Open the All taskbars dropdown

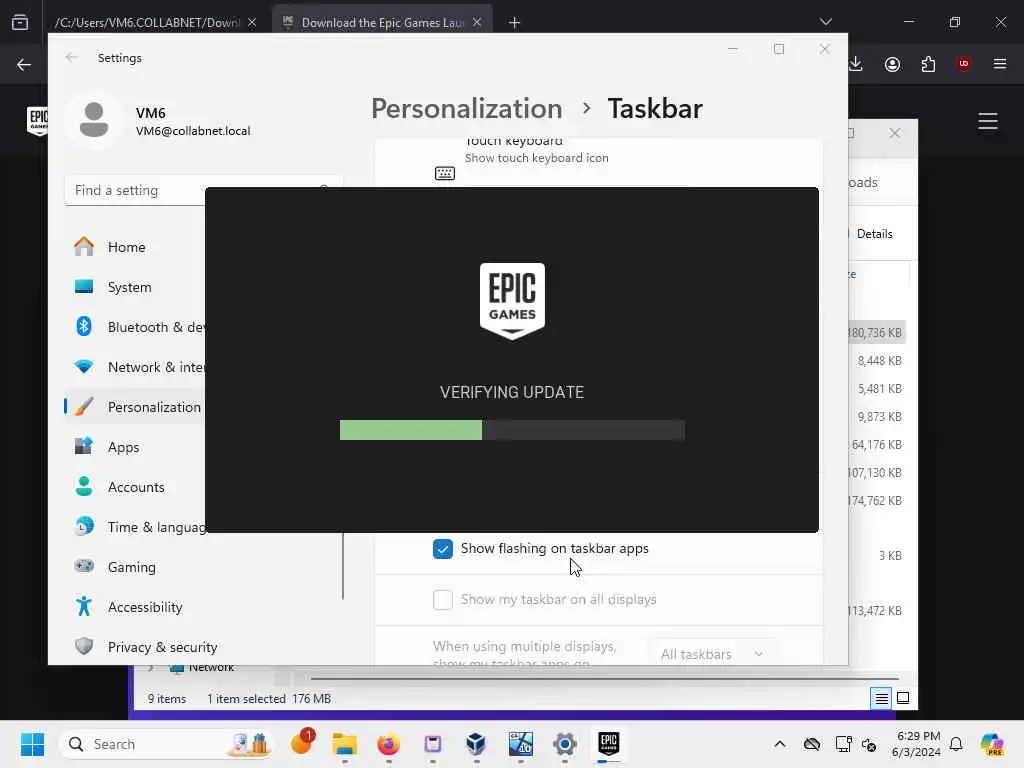pyautogui.click(x=712, y=654)
